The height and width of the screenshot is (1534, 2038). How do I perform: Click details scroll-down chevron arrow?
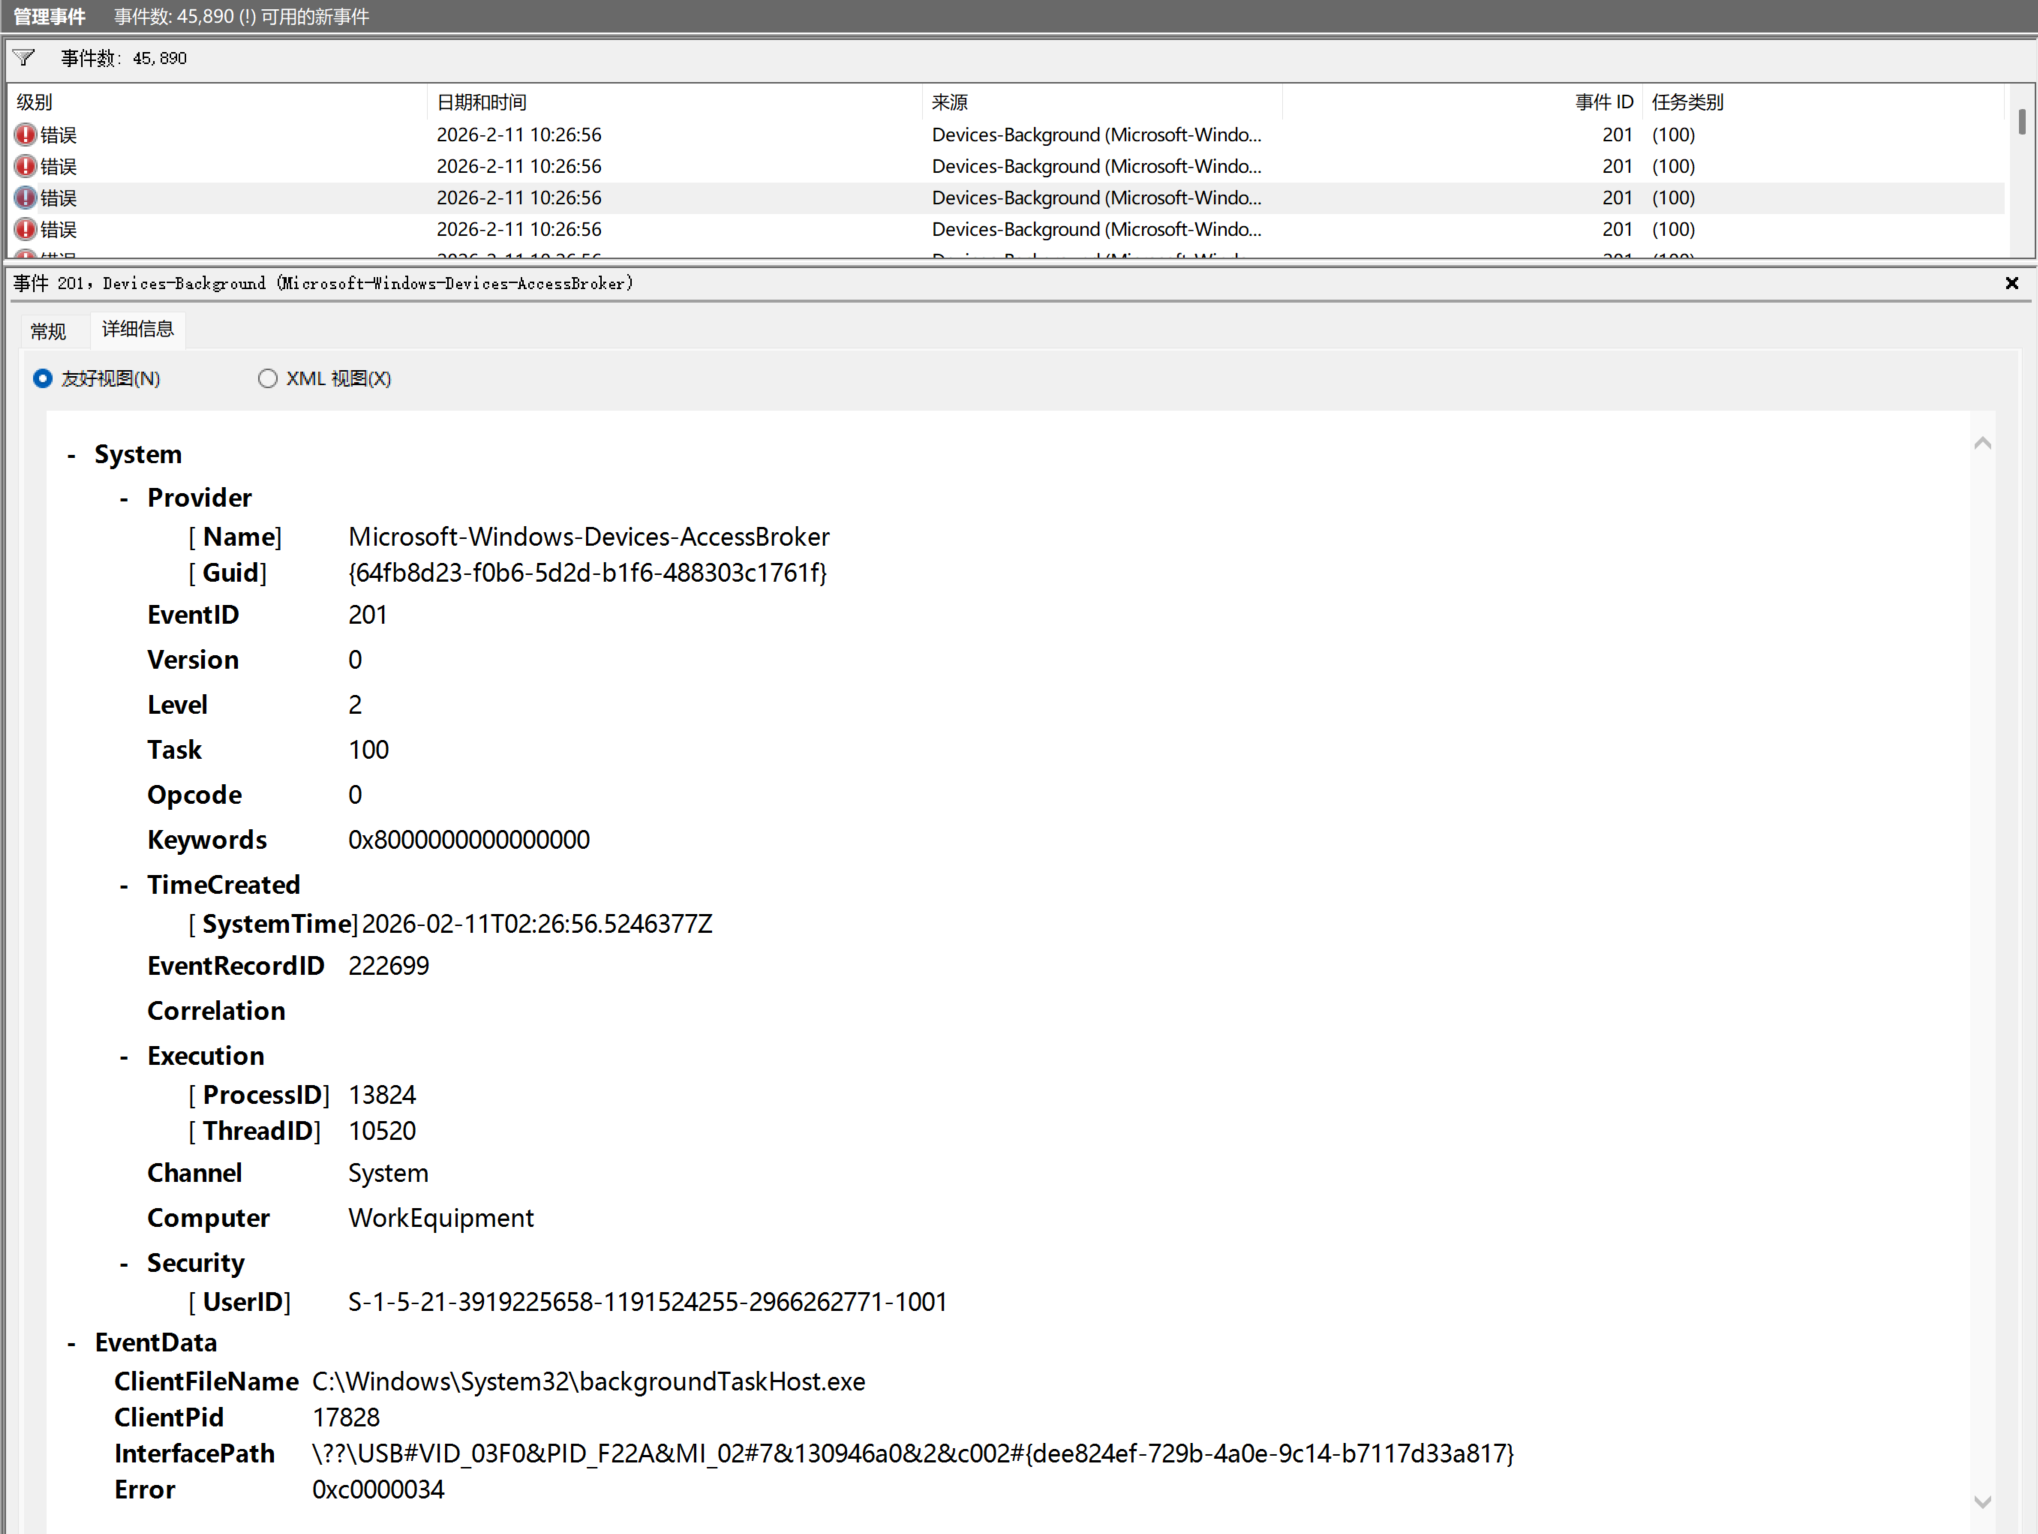pyautogui.click(x=1982, y=1502)
